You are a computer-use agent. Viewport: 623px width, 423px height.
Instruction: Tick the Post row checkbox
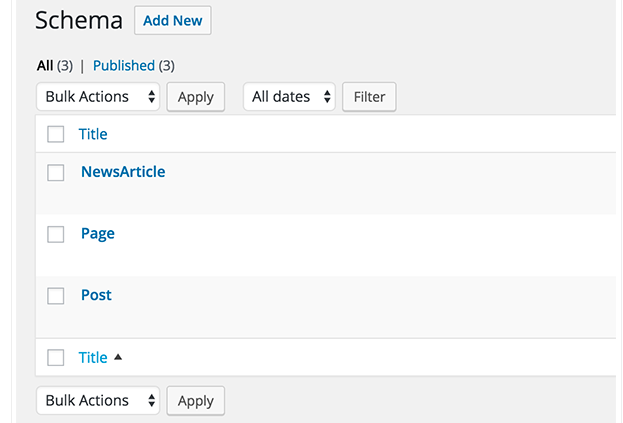pyautogui.click(x=56, y=296)
